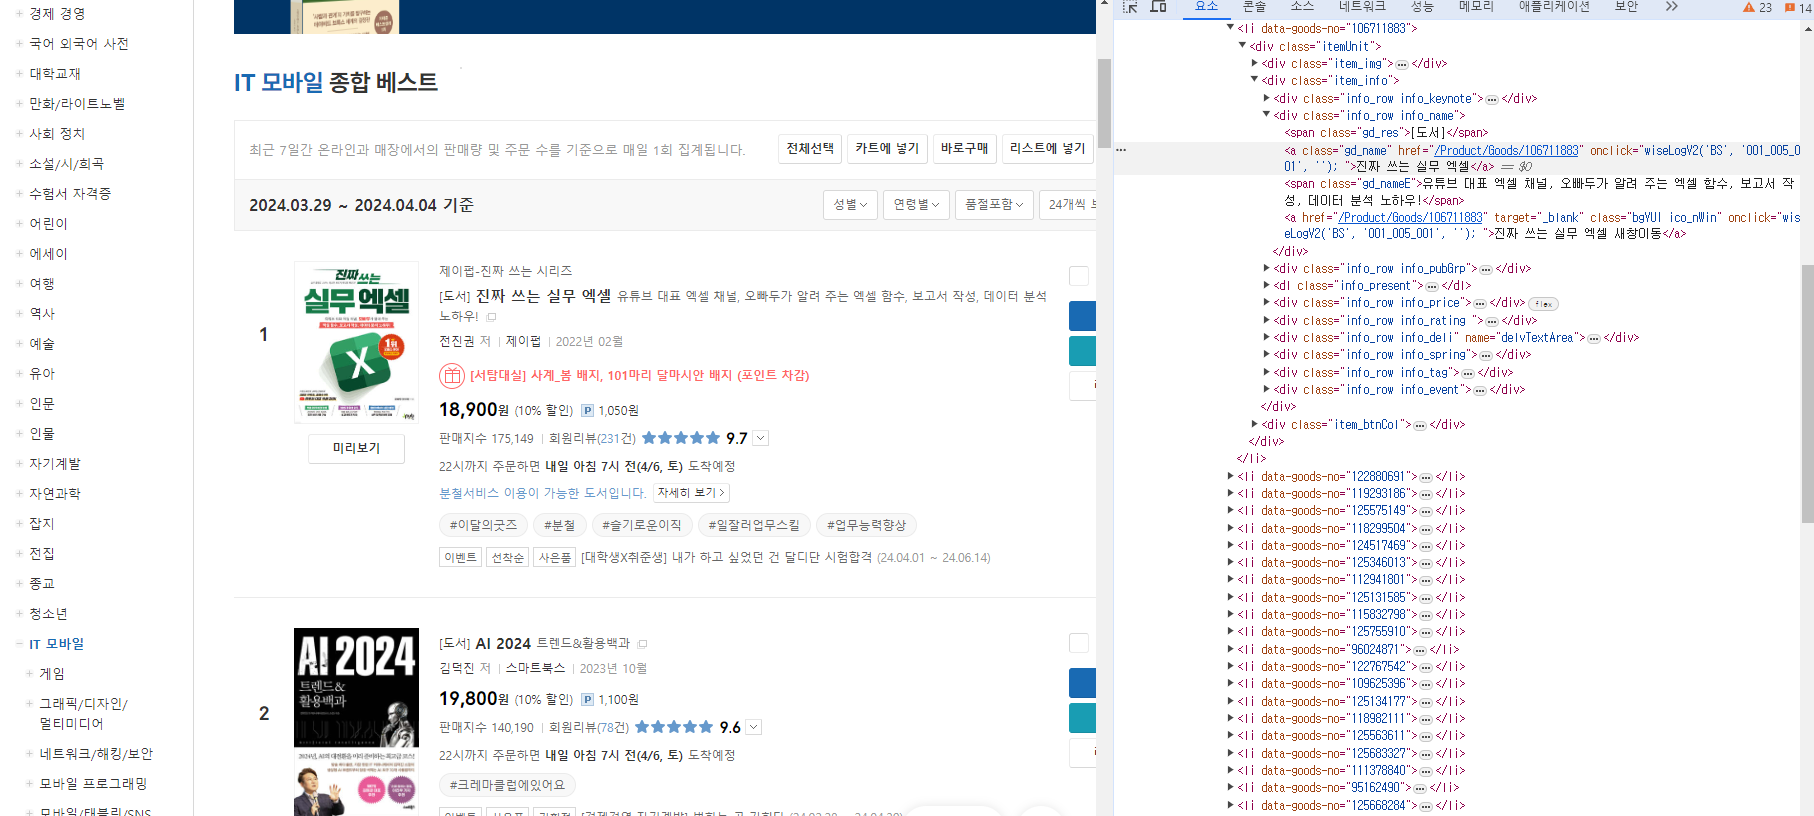Click the teal buy button for 실무 엑셀
The height and width of the screenshot is (816, 1814).
(1082, 351)
